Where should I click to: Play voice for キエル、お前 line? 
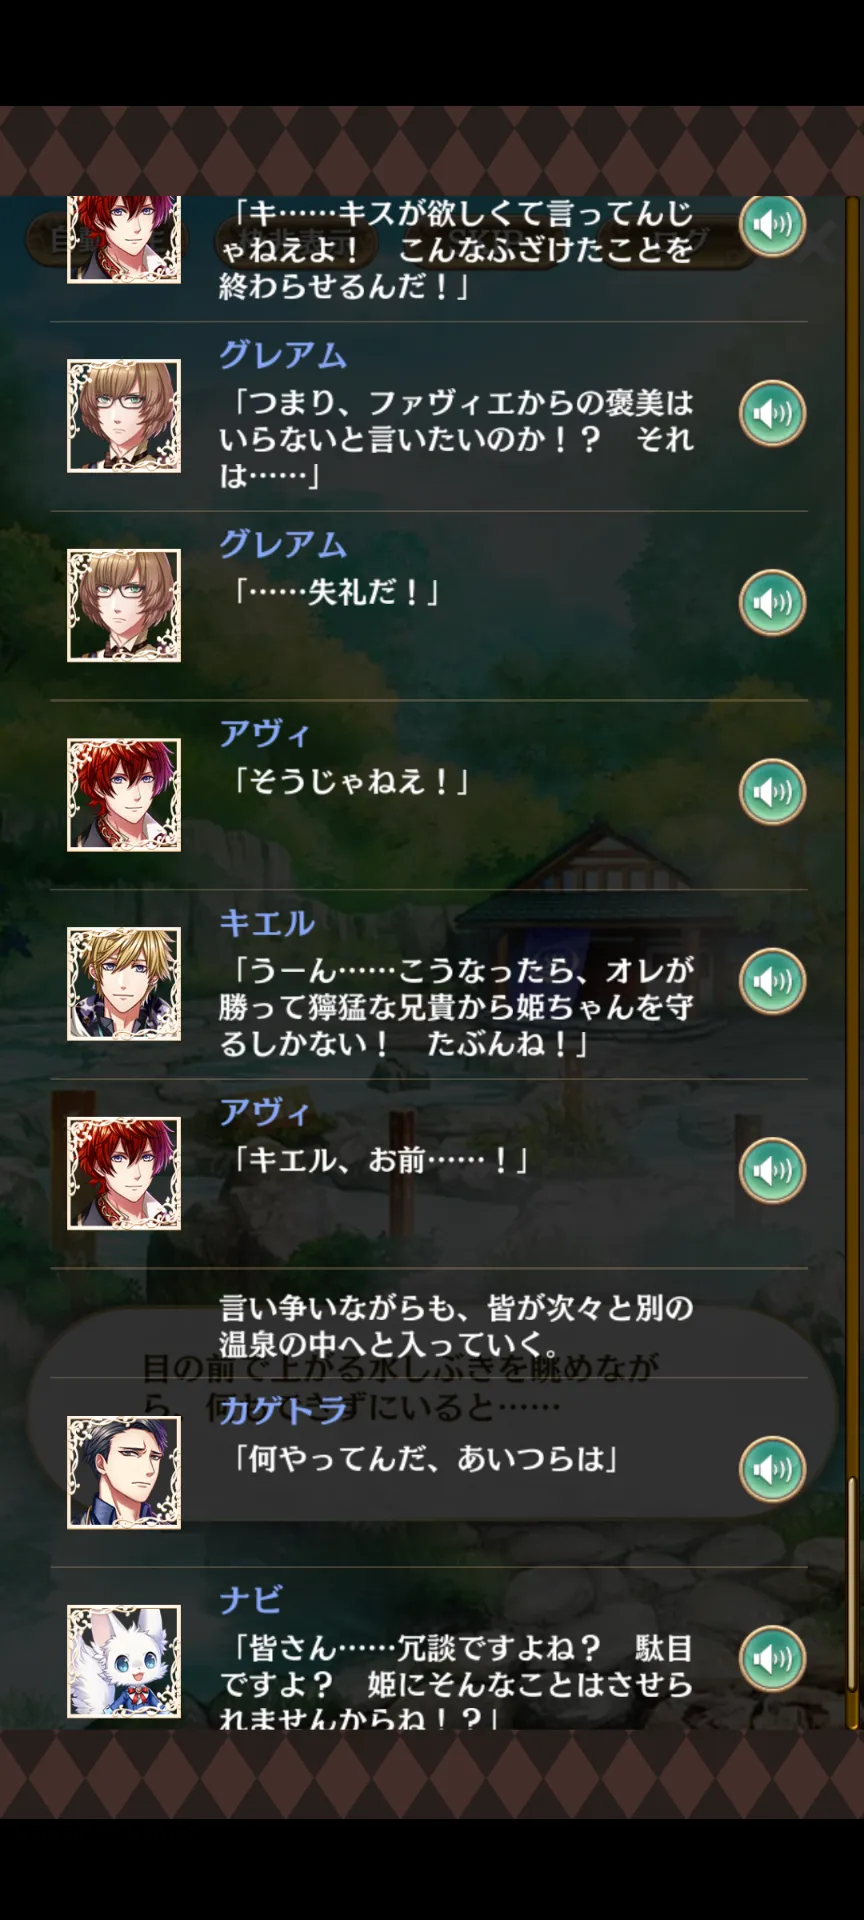pos(772,1170)
